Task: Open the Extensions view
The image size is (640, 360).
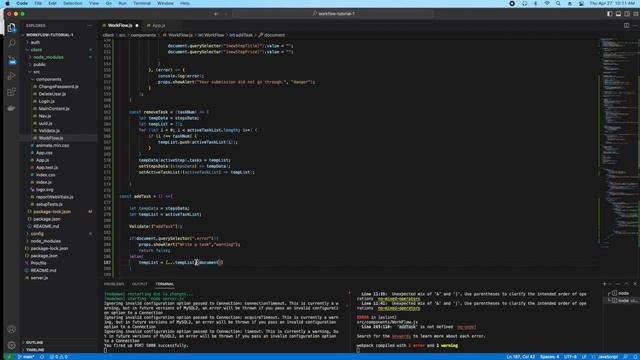Action: point(11,92)
